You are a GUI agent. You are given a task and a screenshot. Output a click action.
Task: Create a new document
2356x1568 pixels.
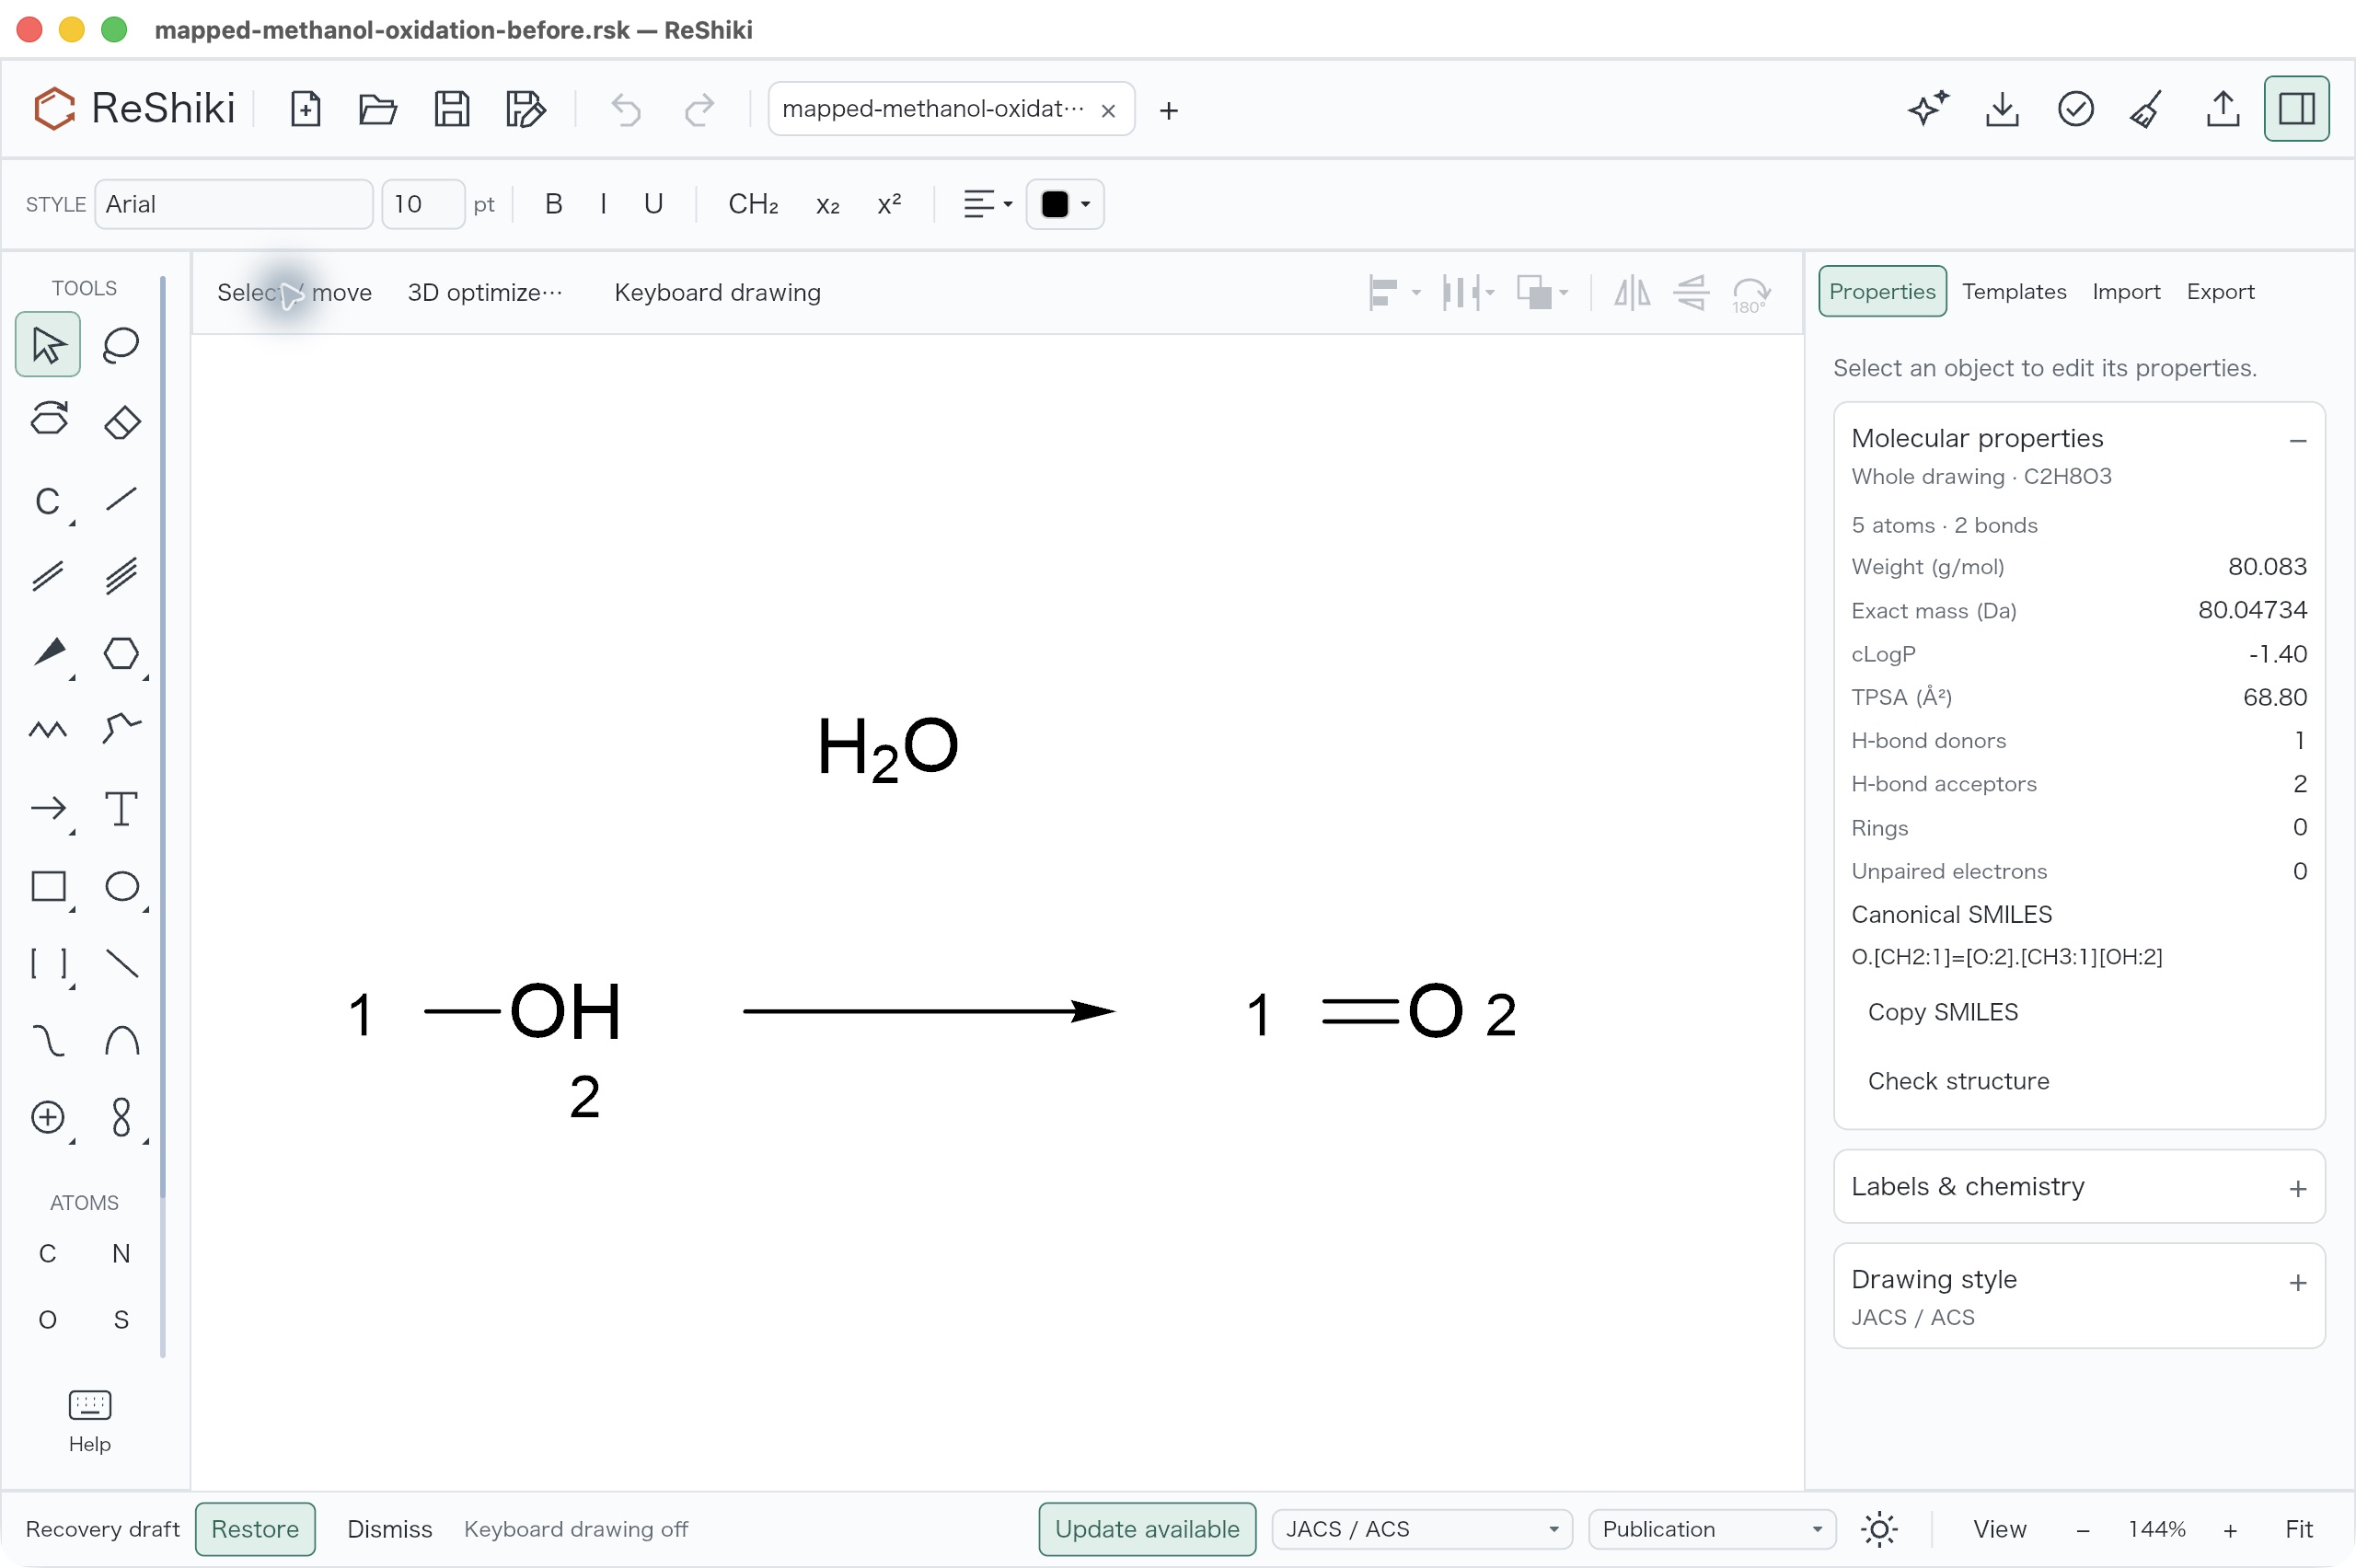[x=305, y=108]
